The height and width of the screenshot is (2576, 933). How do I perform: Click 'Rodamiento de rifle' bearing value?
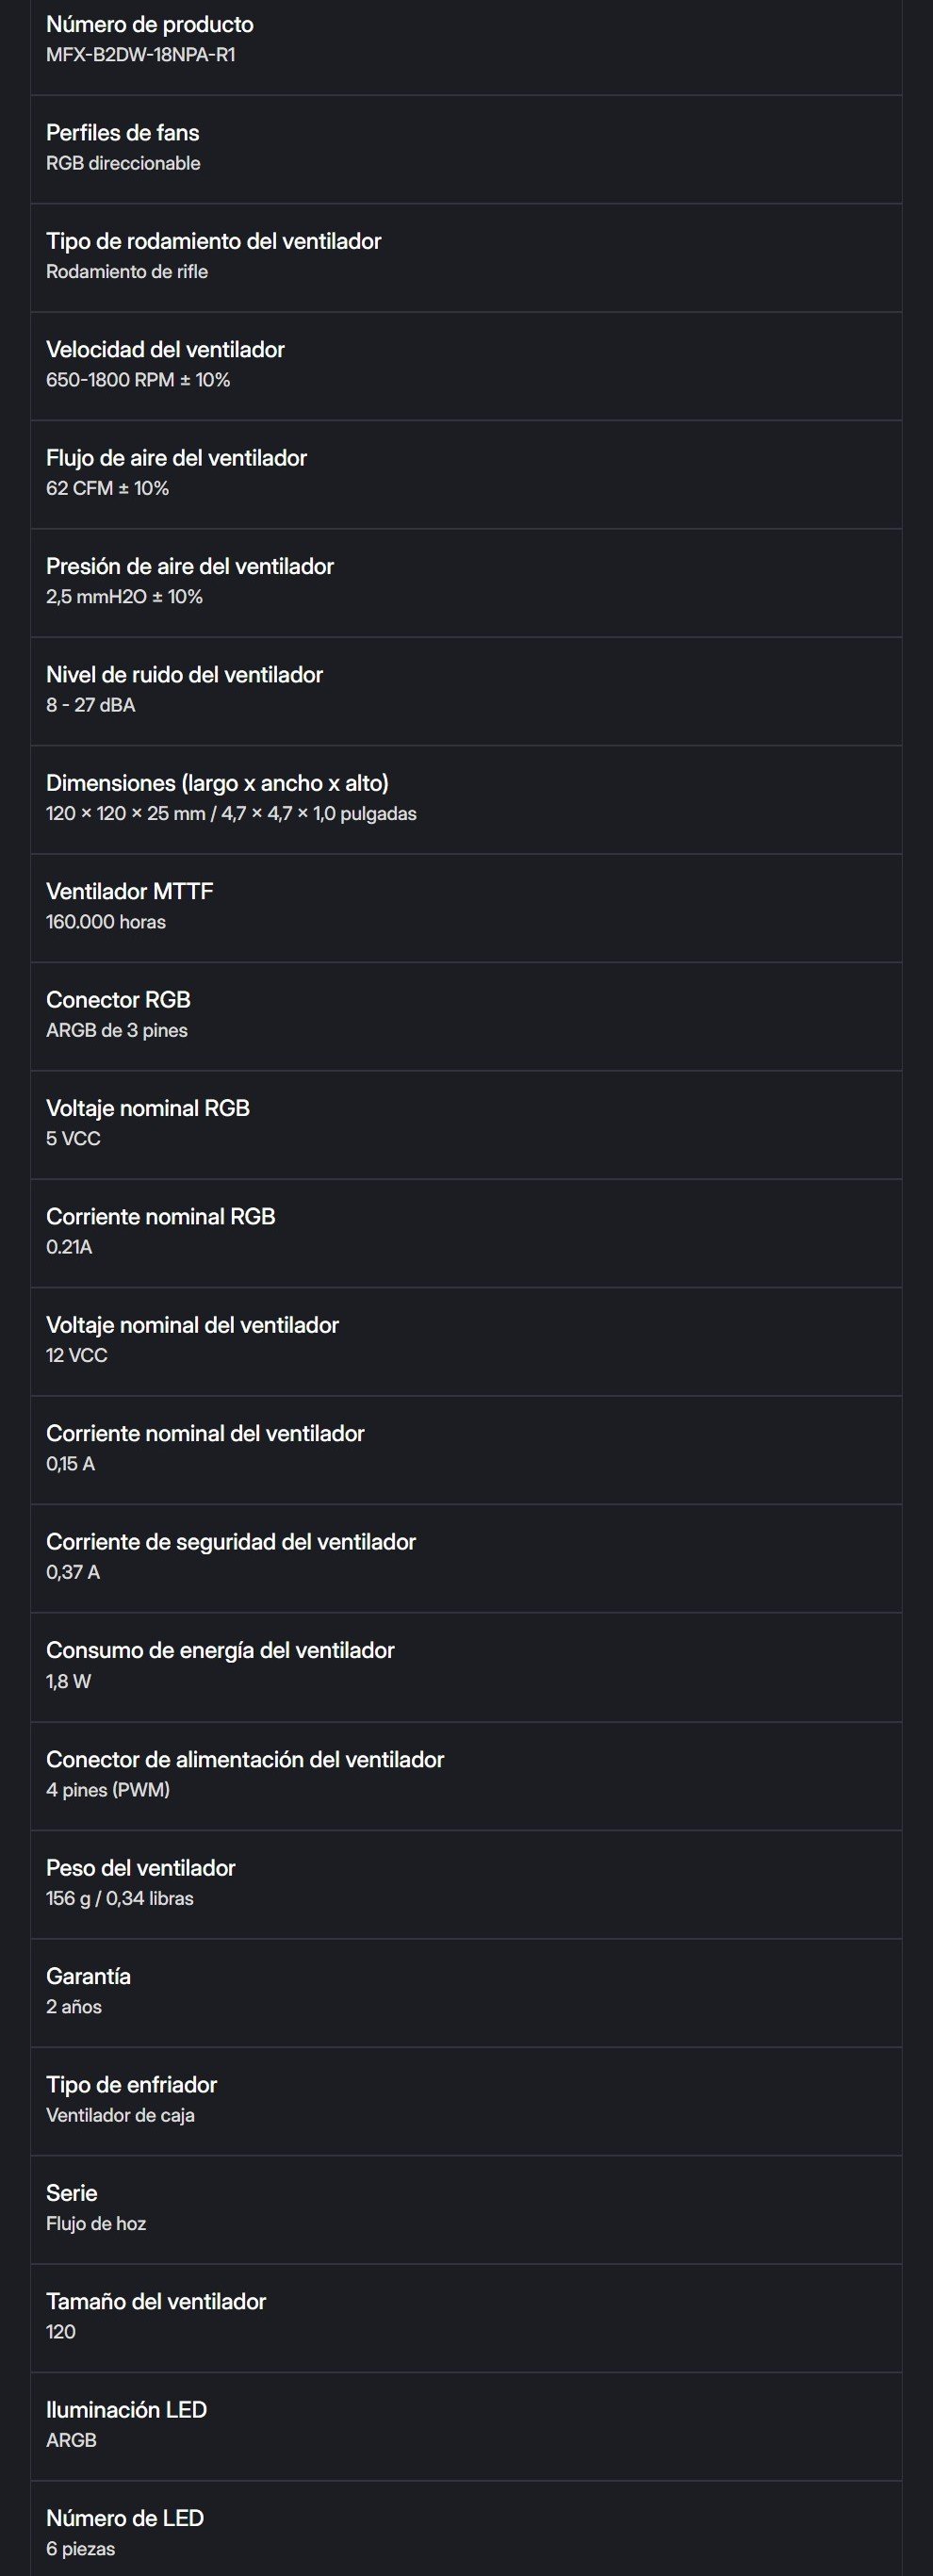point(127,272)
